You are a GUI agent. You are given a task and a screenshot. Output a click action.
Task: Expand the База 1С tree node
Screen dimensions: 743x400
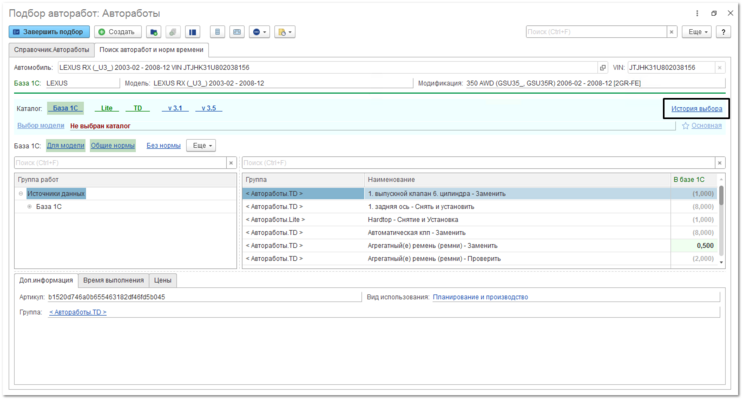click(x=29, y=207)
